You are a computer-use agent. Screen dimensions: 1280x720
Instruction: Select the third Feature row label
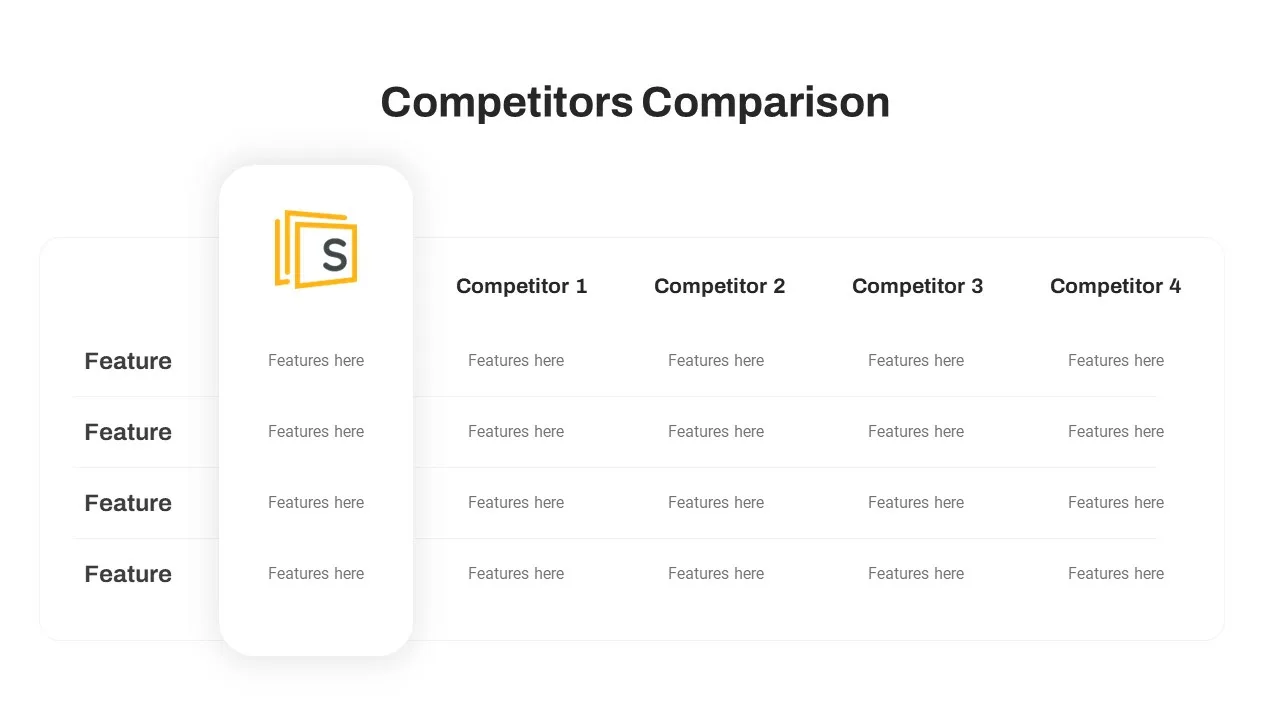pos(128,503)
